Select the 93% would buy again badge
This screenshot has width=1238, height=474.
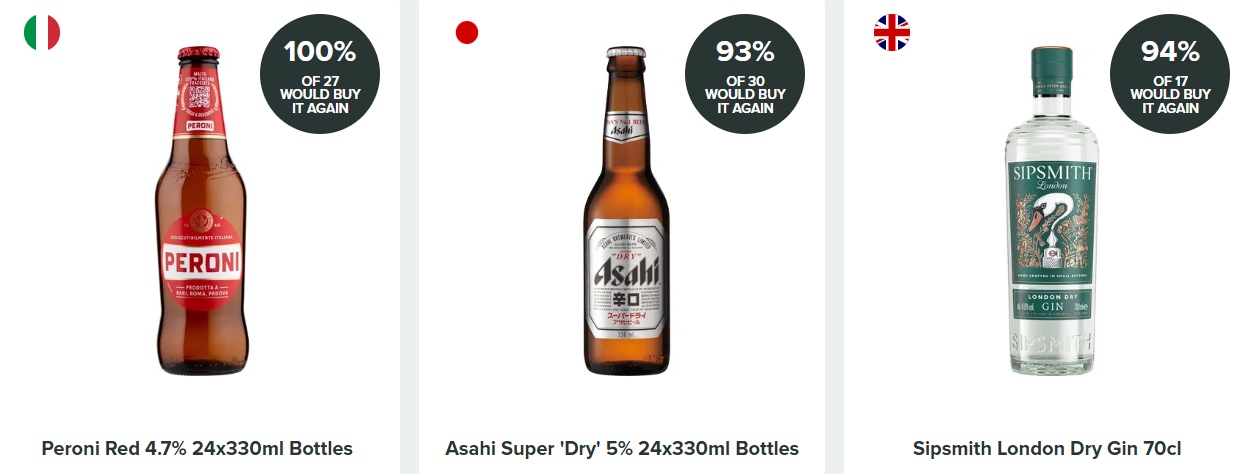tap(745, 74)
